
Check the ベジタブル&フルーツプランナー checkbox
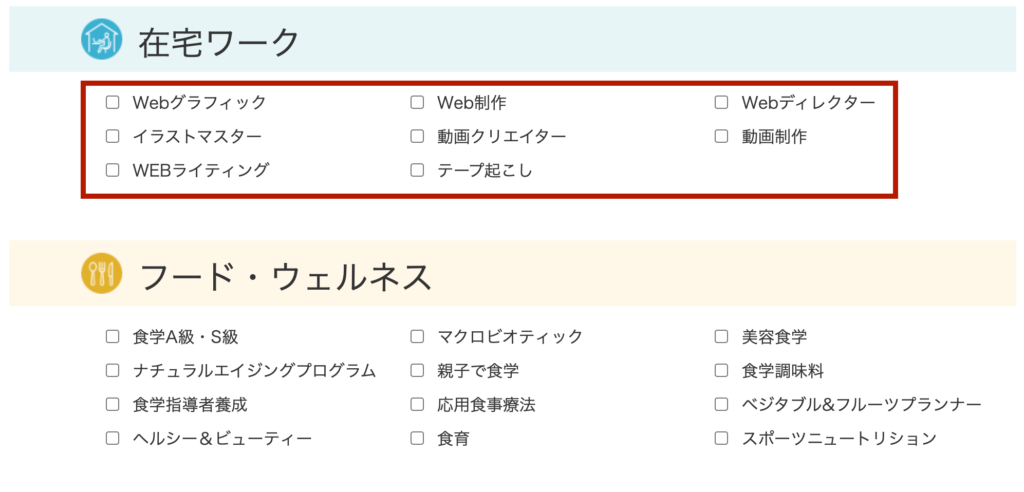(721, 405)
